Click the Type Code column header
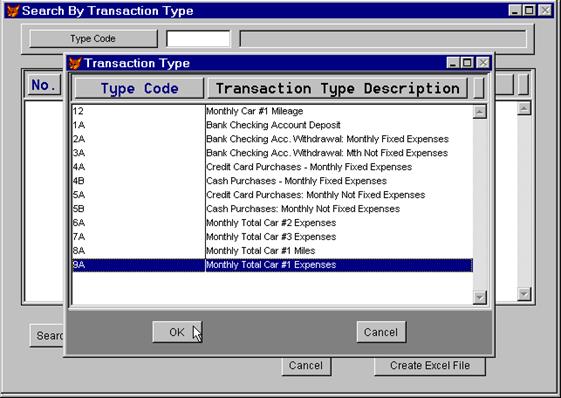The image size is (561, 398). click(139, 88)
